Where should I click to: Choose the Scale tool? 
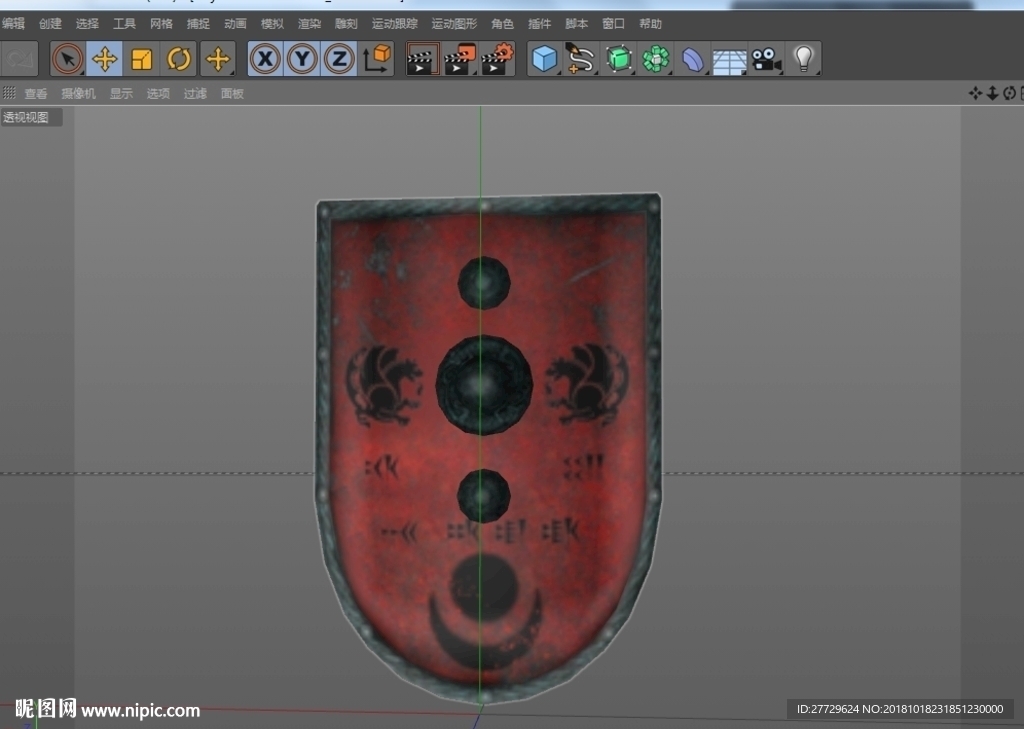click(142, 59)
